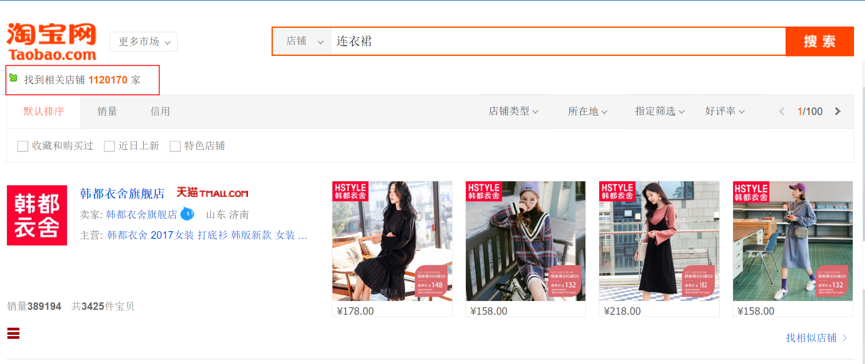Open the 韩都衣舍 red shop logo
The image size is (865, 364).
37,215
